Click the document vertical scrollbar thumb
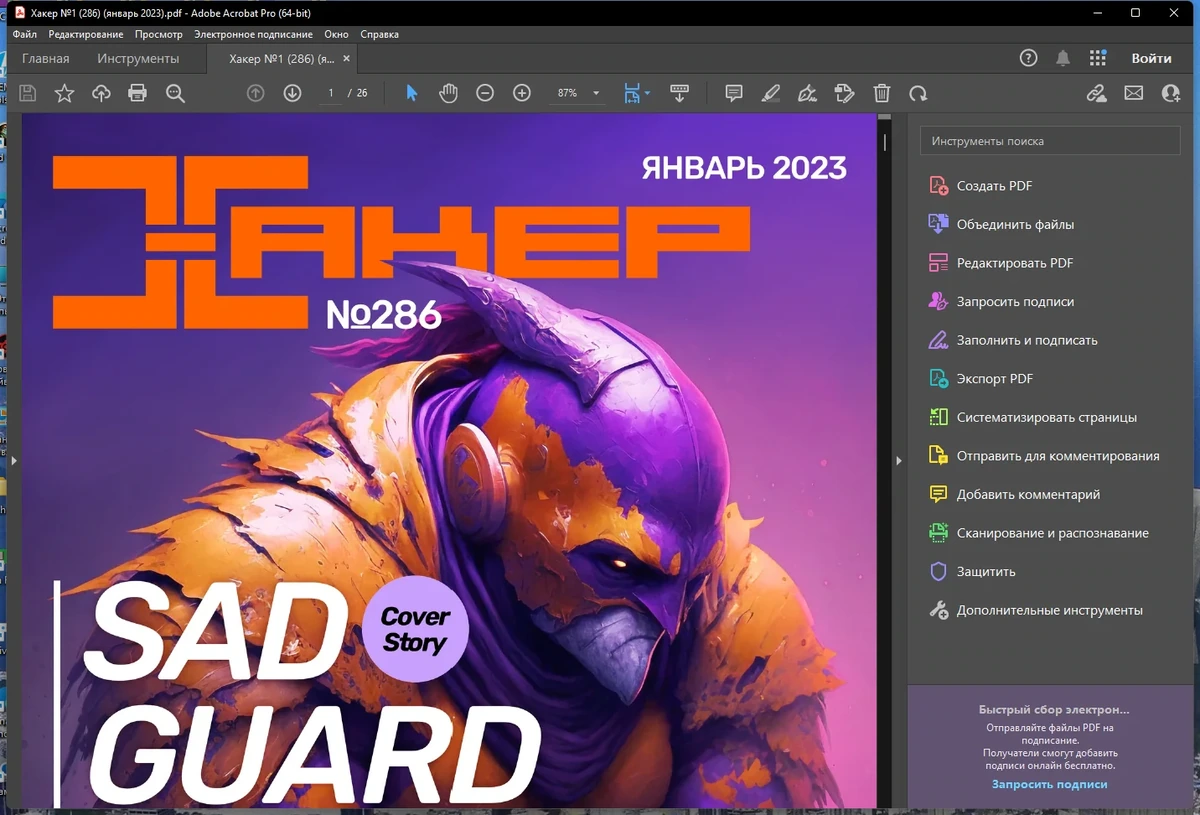 pos(885,142)
